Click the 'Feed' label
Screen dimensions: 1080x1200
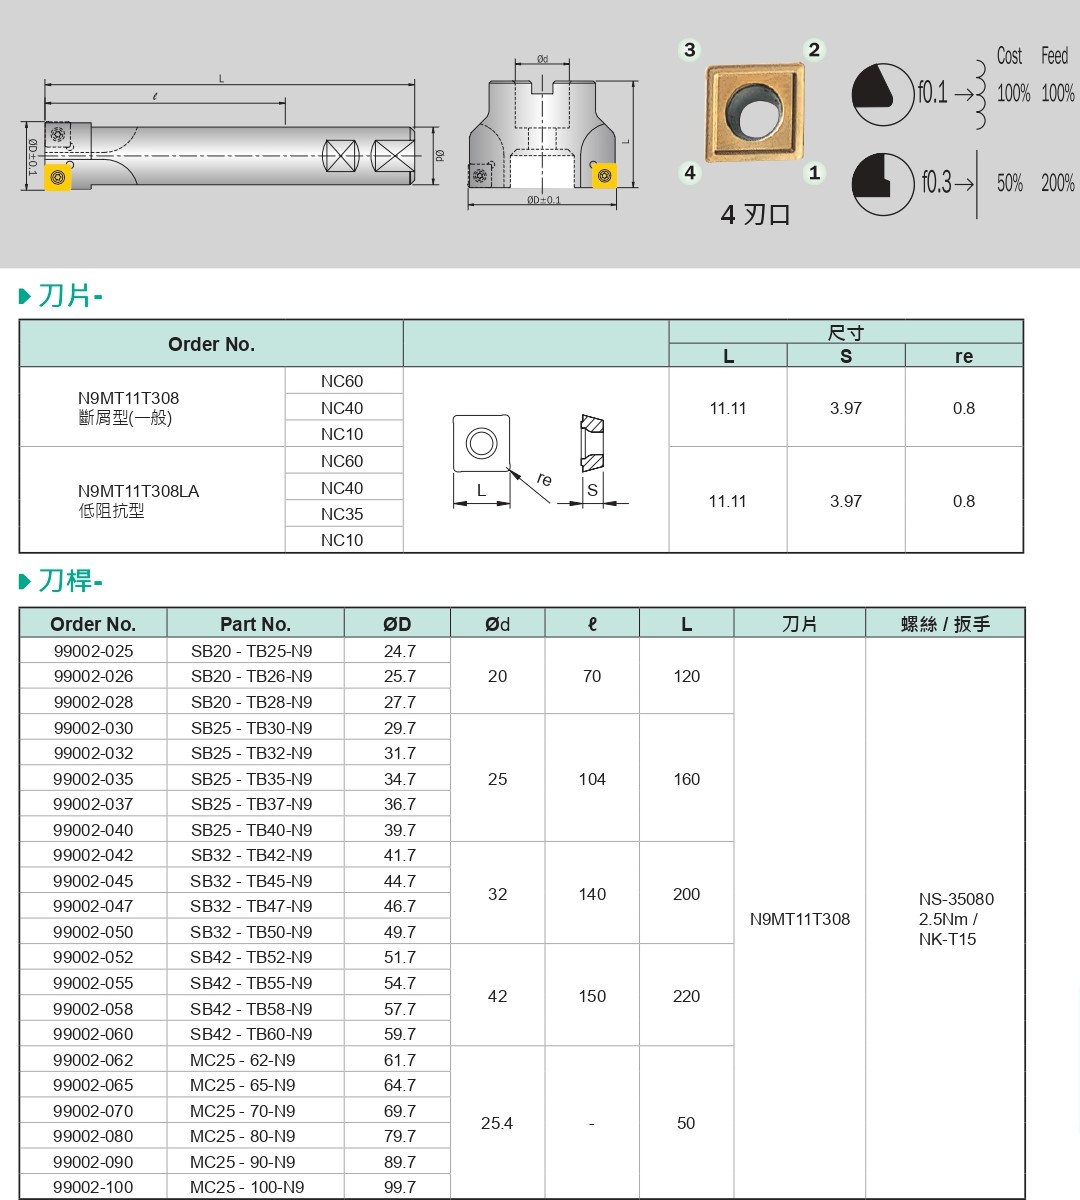pyautogui.click(x=1054, y=56)
